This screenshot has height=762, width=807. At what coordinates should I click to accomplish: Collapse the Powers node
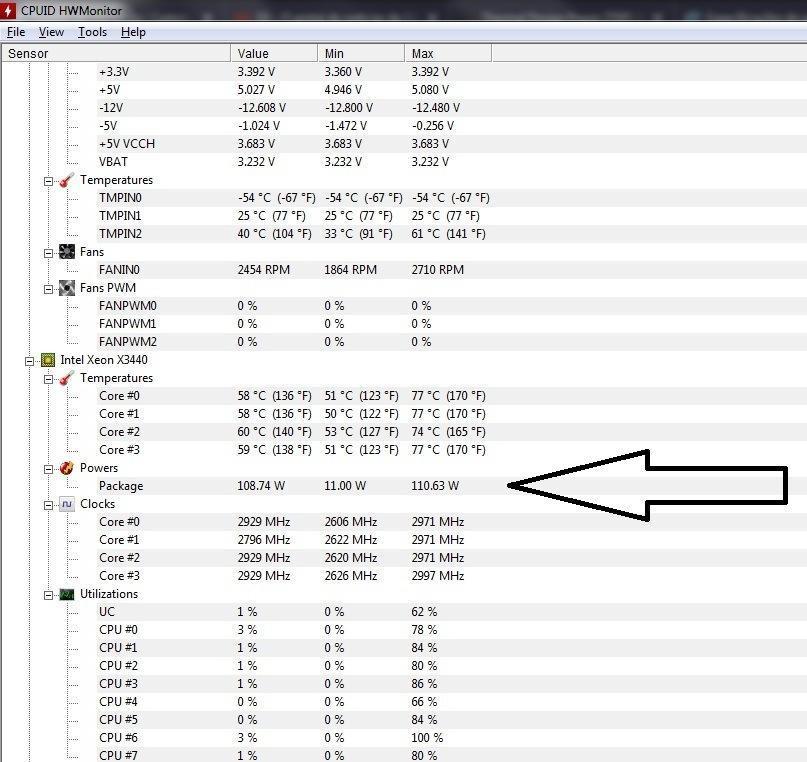(48, 469)
